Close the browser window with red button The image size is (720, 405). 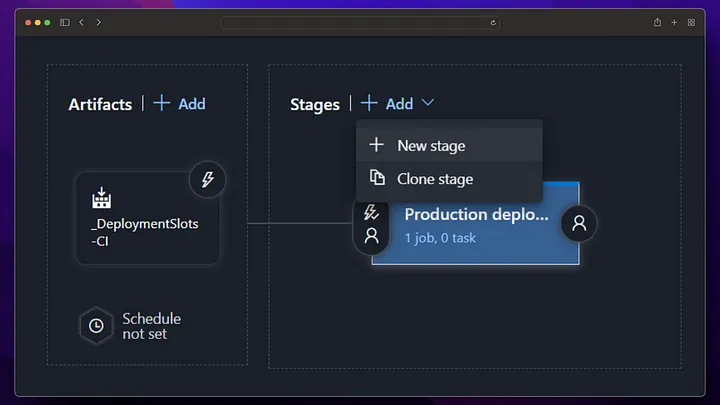pos(28,22)
